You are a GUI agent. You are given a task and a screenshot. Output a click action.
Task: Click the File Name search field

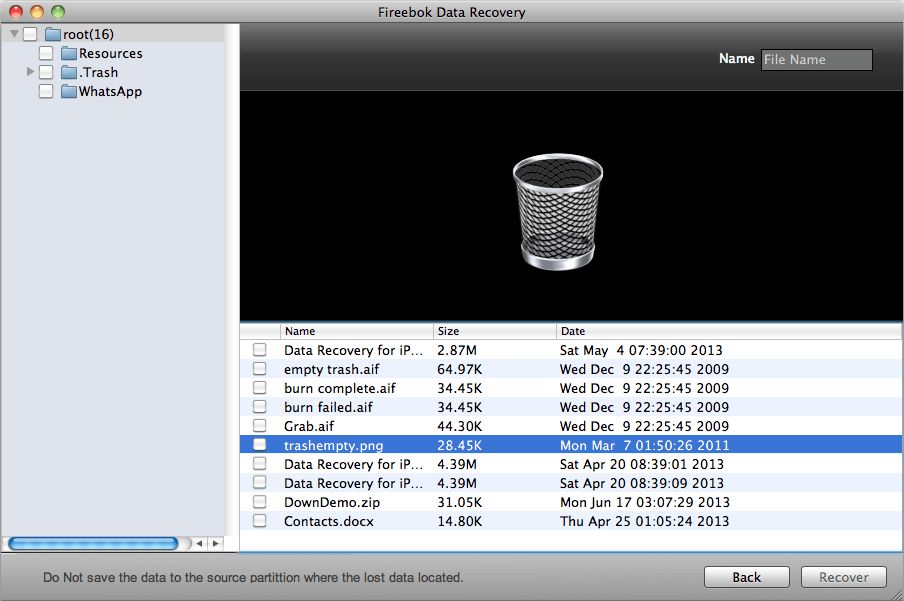(x=816, y=59)
